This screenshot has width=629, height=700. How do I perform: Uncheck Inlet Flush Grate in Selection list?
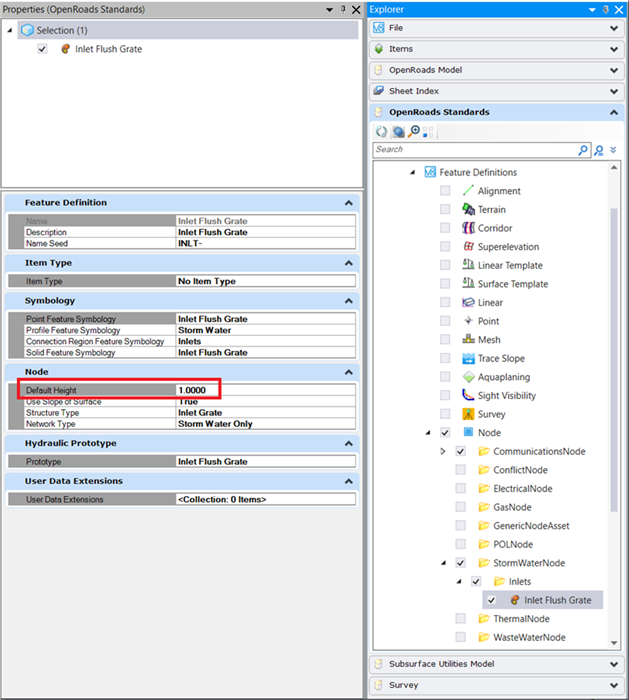tap(42, 48)
